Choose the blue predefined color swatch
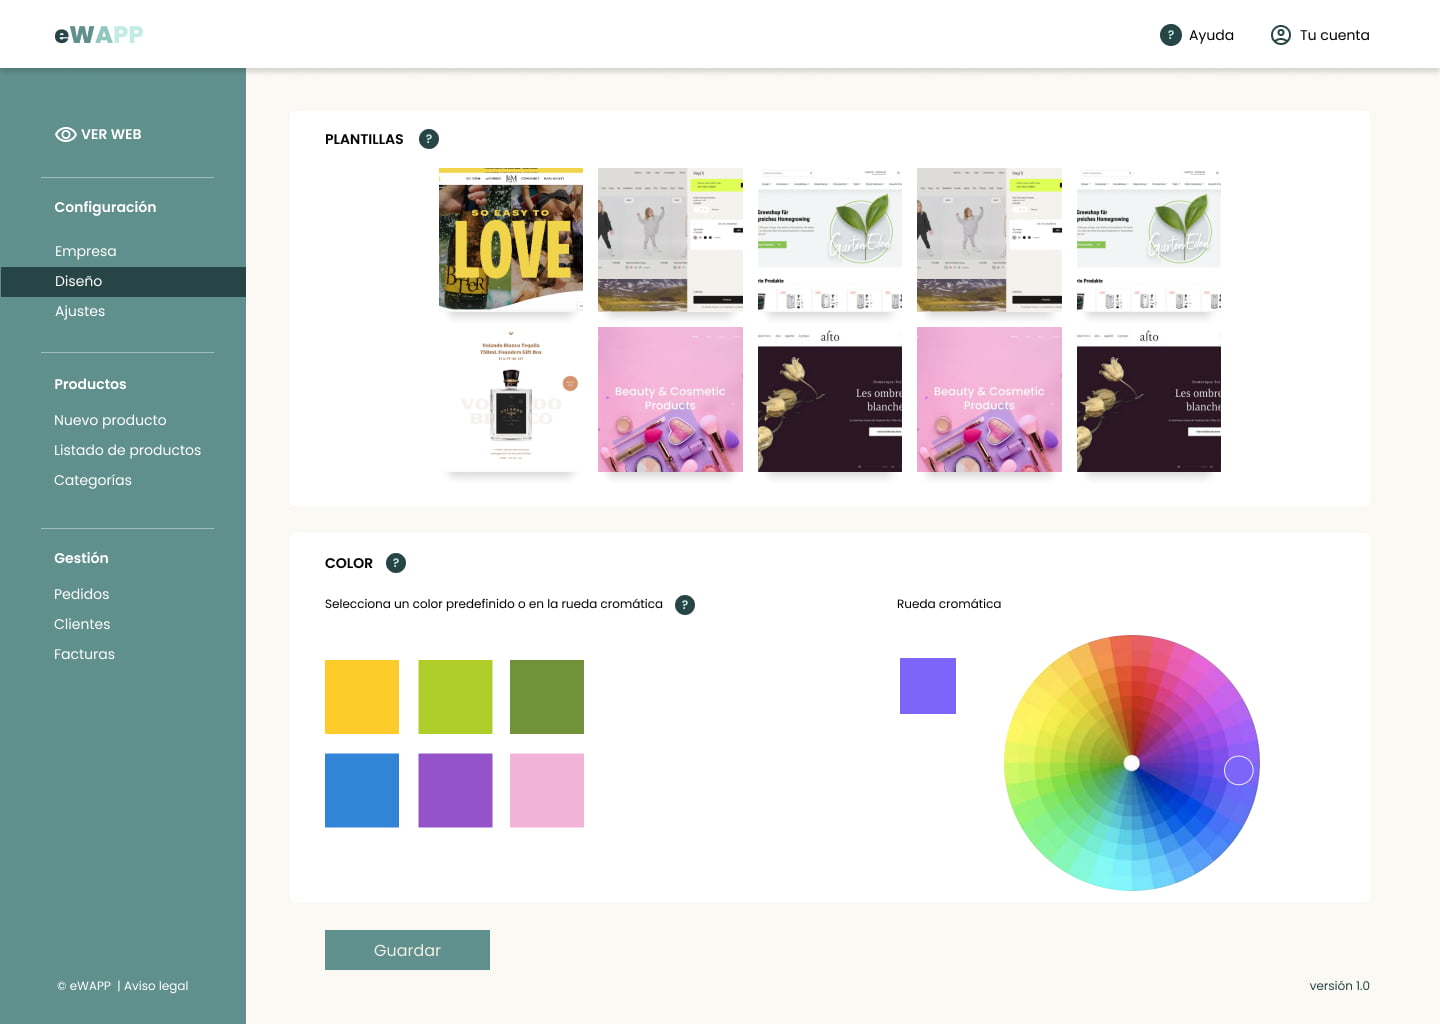The image size is (1440, 1024). [x=362, y=790]
